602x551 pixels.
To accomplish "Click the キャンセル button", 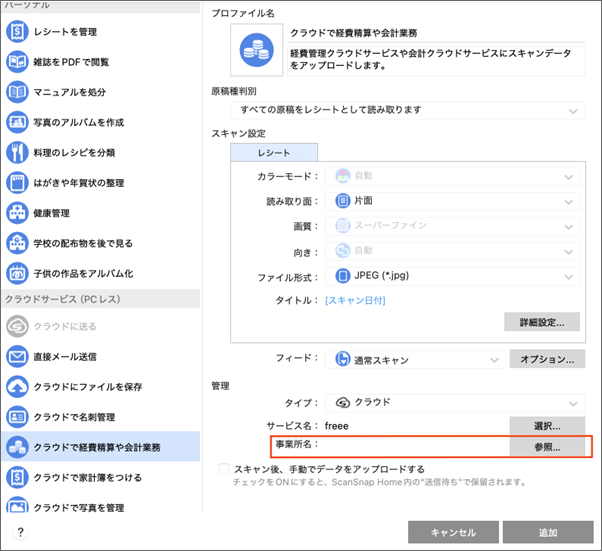I will (x=453, y=532).
